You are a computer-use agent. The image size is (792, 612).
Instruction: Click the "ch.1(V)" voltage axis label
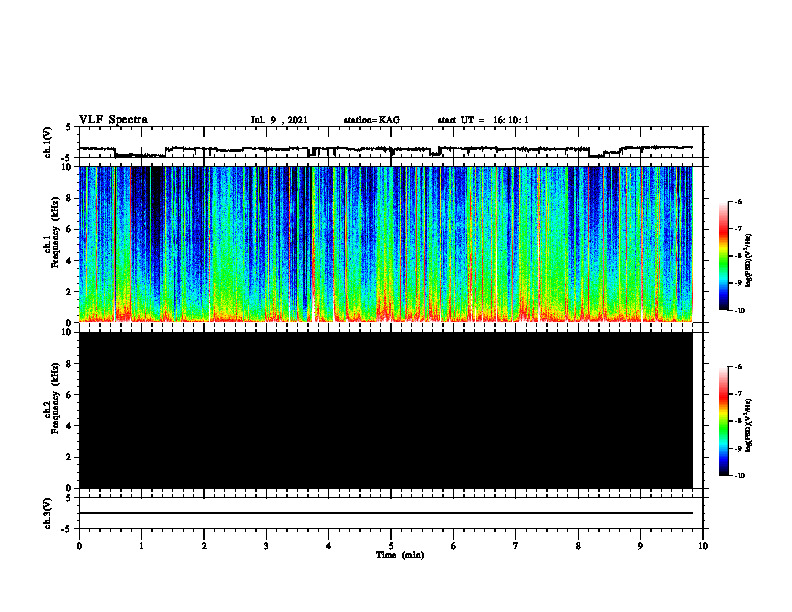(47, 142)
